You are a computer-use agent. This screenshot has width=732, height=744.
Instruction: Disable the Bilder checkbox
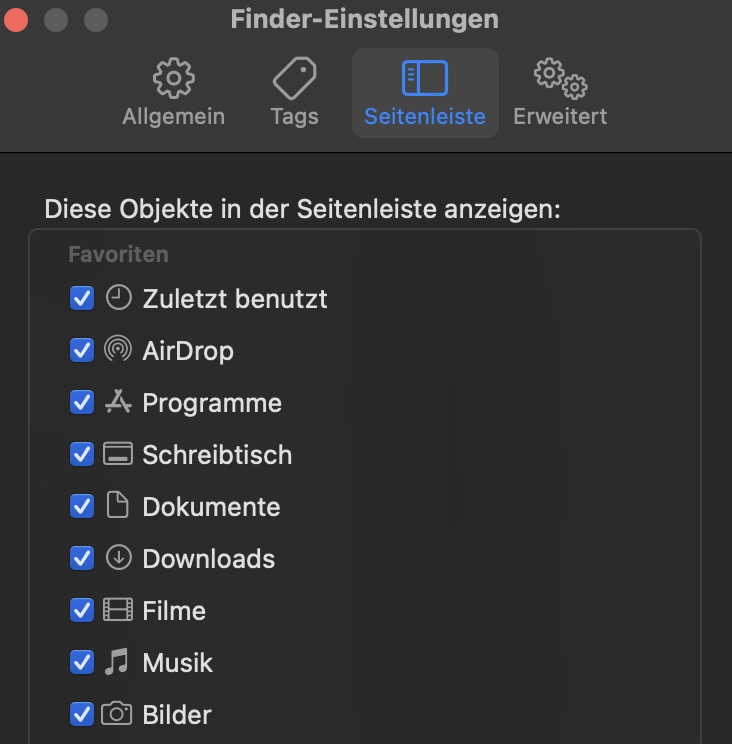pos(82,714)
